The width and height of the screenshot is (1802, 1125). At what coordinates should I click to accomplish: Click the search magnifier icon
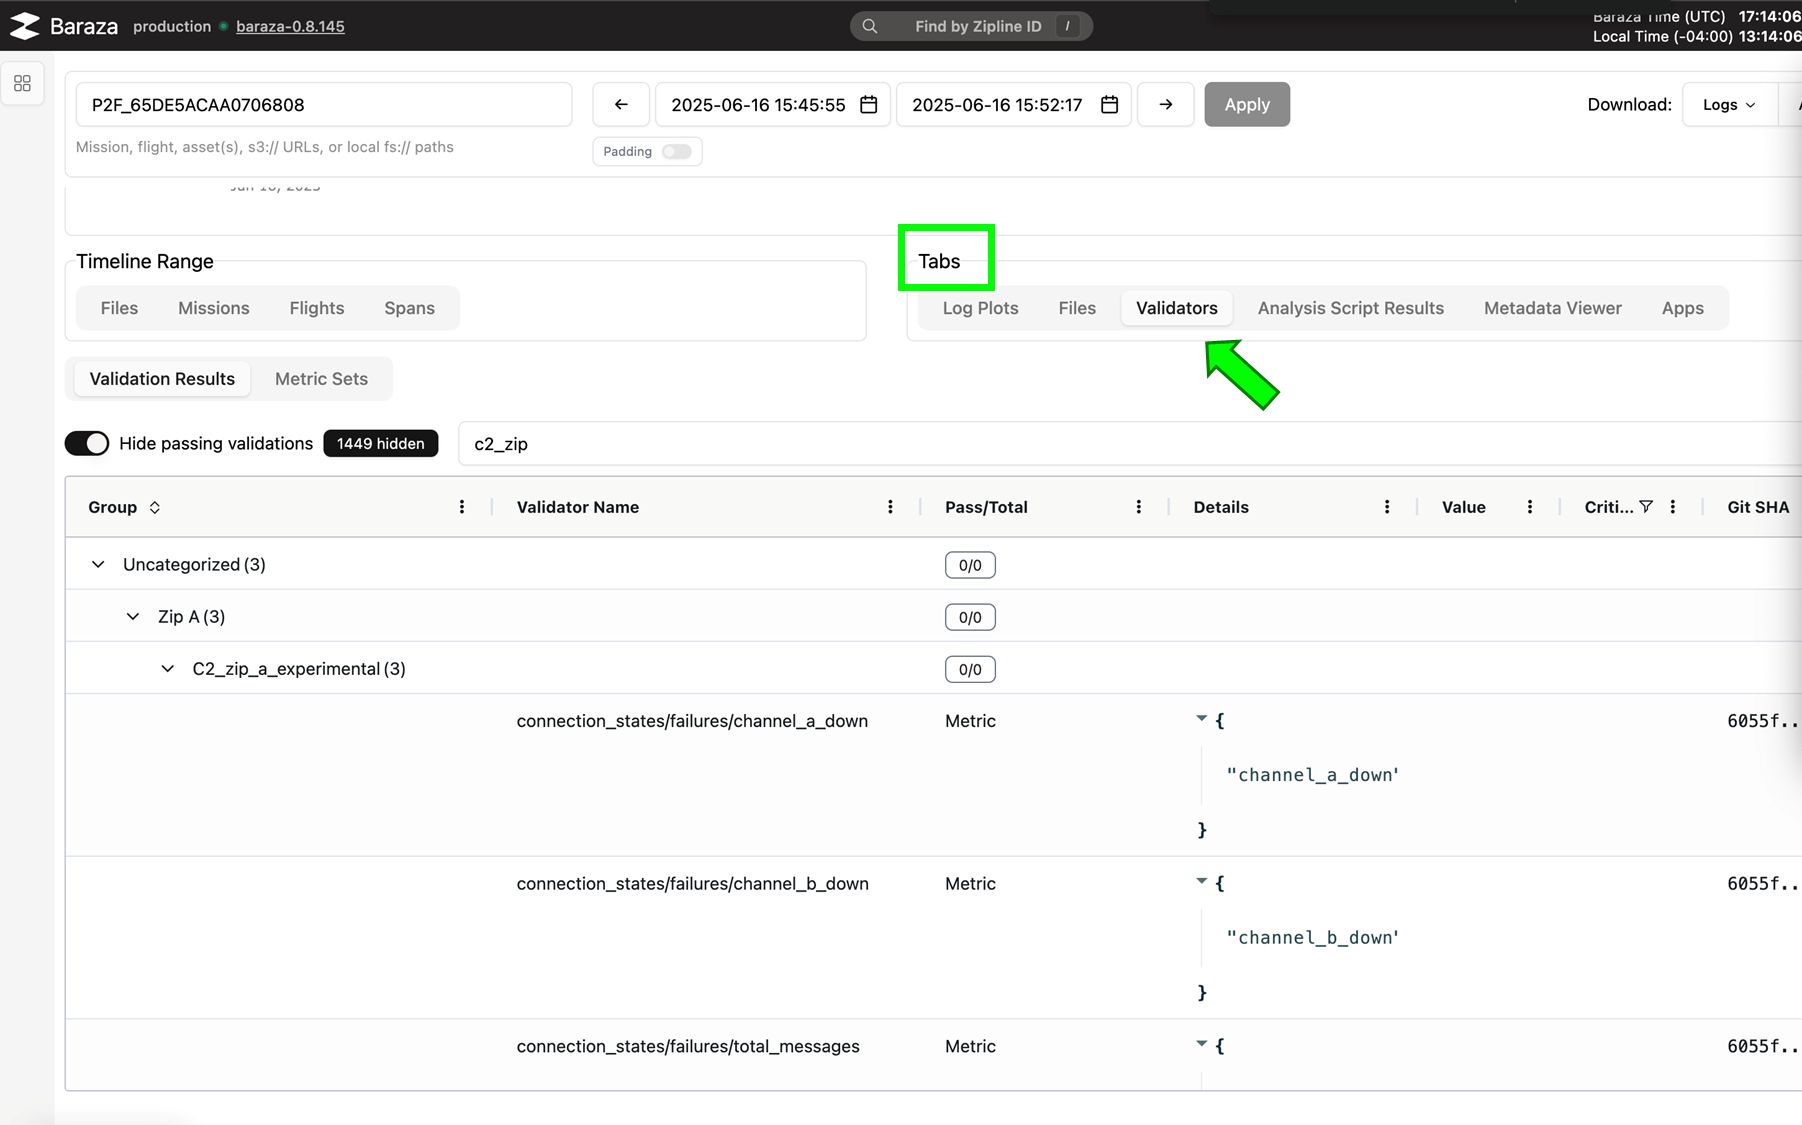(x=870, y=26)
